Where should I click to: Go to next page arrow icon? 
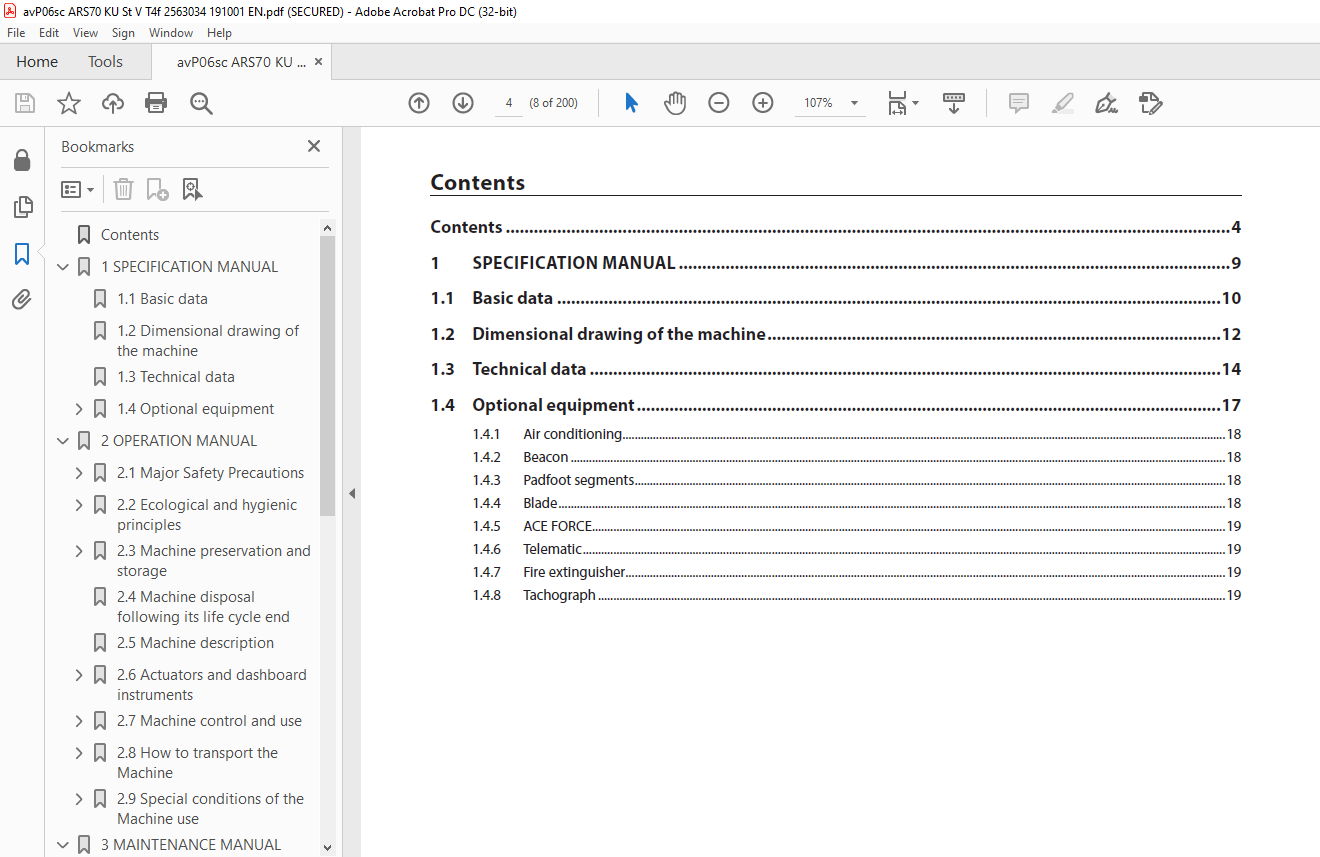[463, 103]
